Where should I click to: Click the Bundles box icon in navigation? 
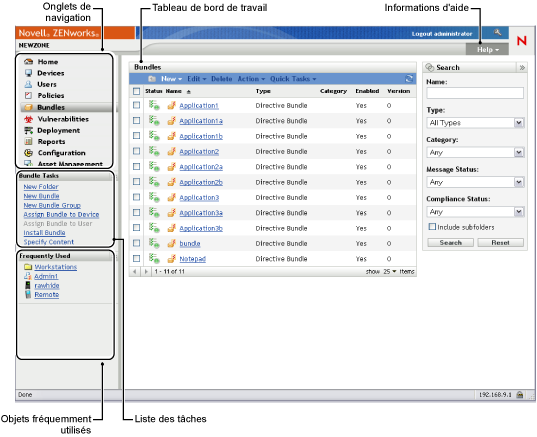coord(29,107)
